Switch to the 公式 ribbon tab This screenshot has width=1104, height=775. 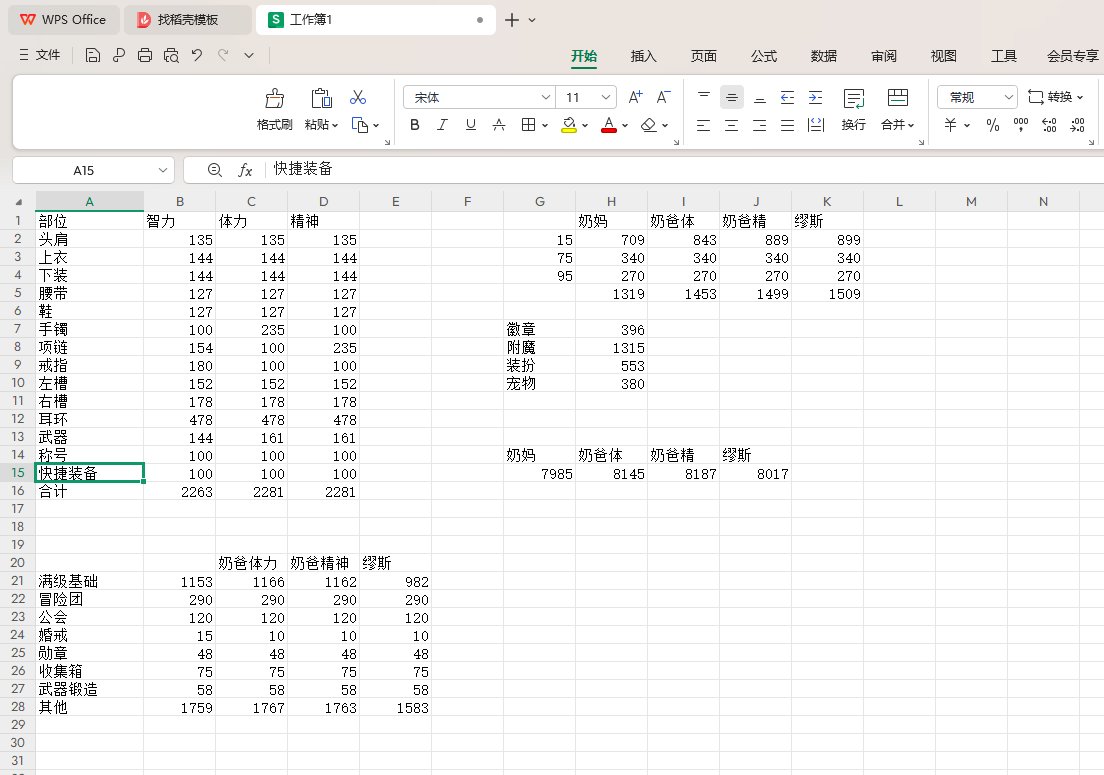click(x=764, y=56)
